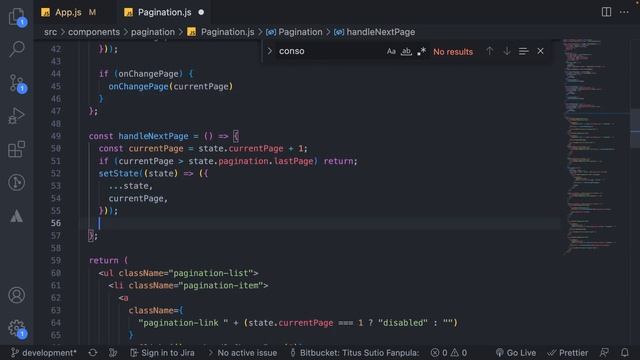Click onChangePage(currentPage) call on line 45
Image resolution: width=640 pixels, height=360 pixels.
(x=171, y=87)
